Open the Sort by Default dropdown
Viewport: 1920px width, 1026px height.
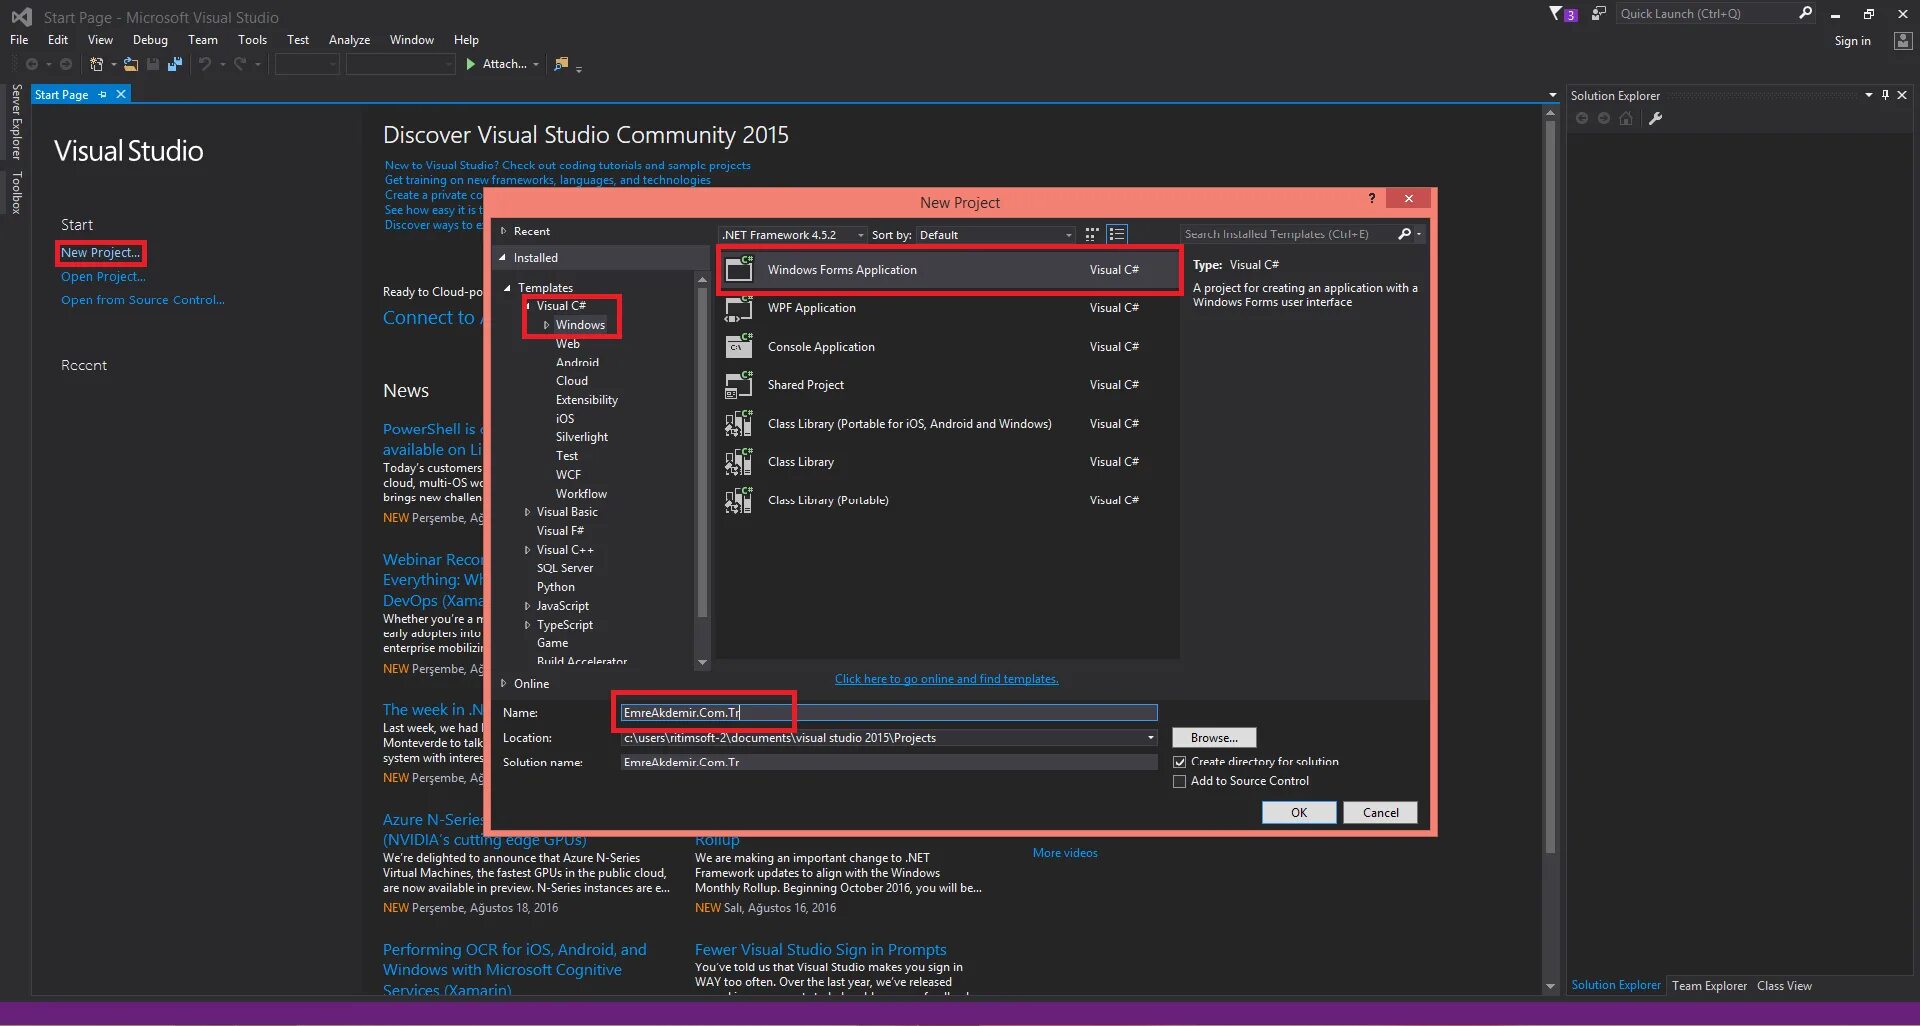click(996, 235)
